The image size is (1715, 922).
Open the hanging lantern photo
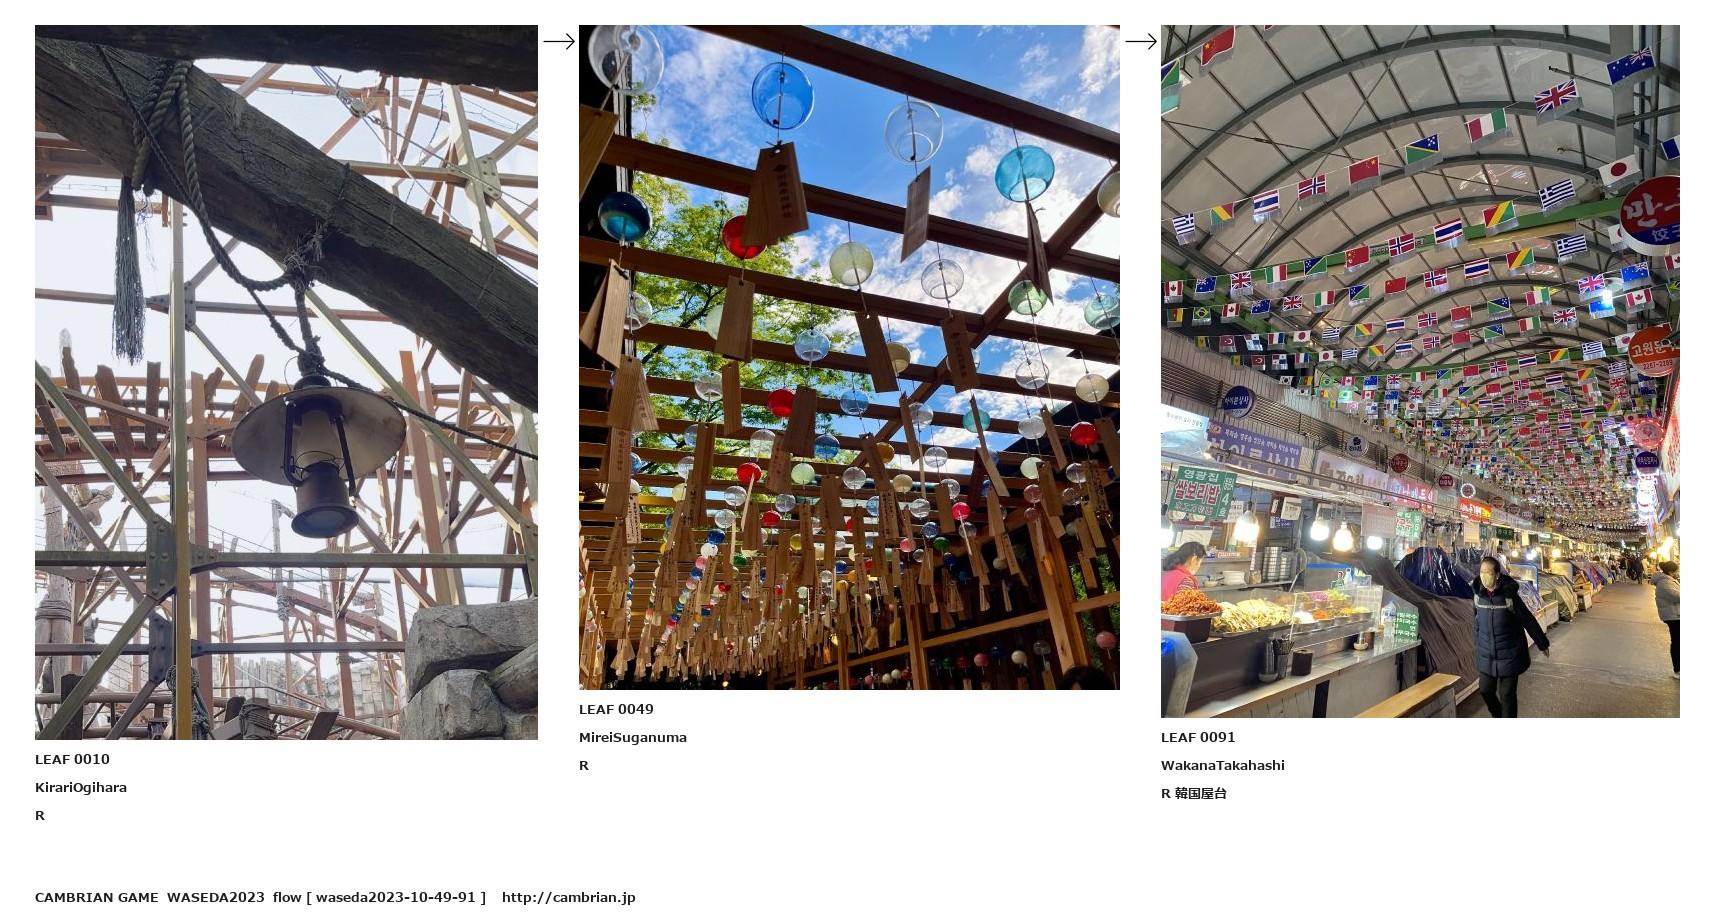(x=286, y=382)
